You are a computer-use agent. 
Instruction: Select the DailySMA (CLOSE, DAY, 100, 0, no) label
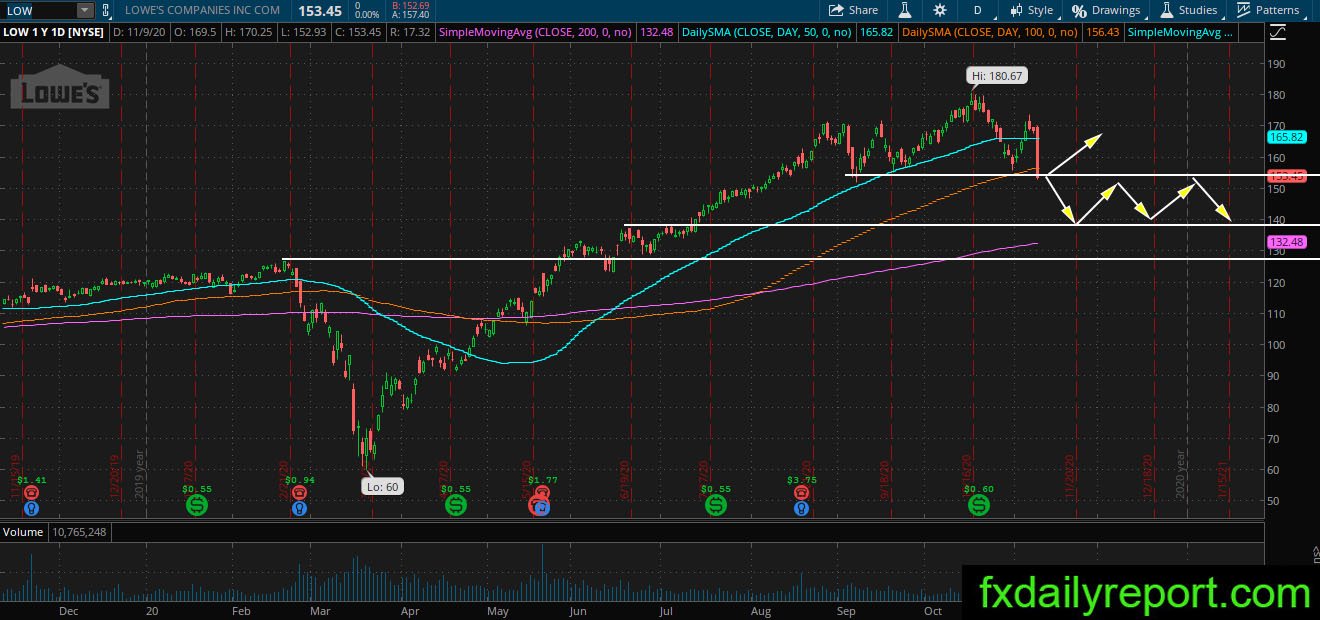click(x=989, y=33)
